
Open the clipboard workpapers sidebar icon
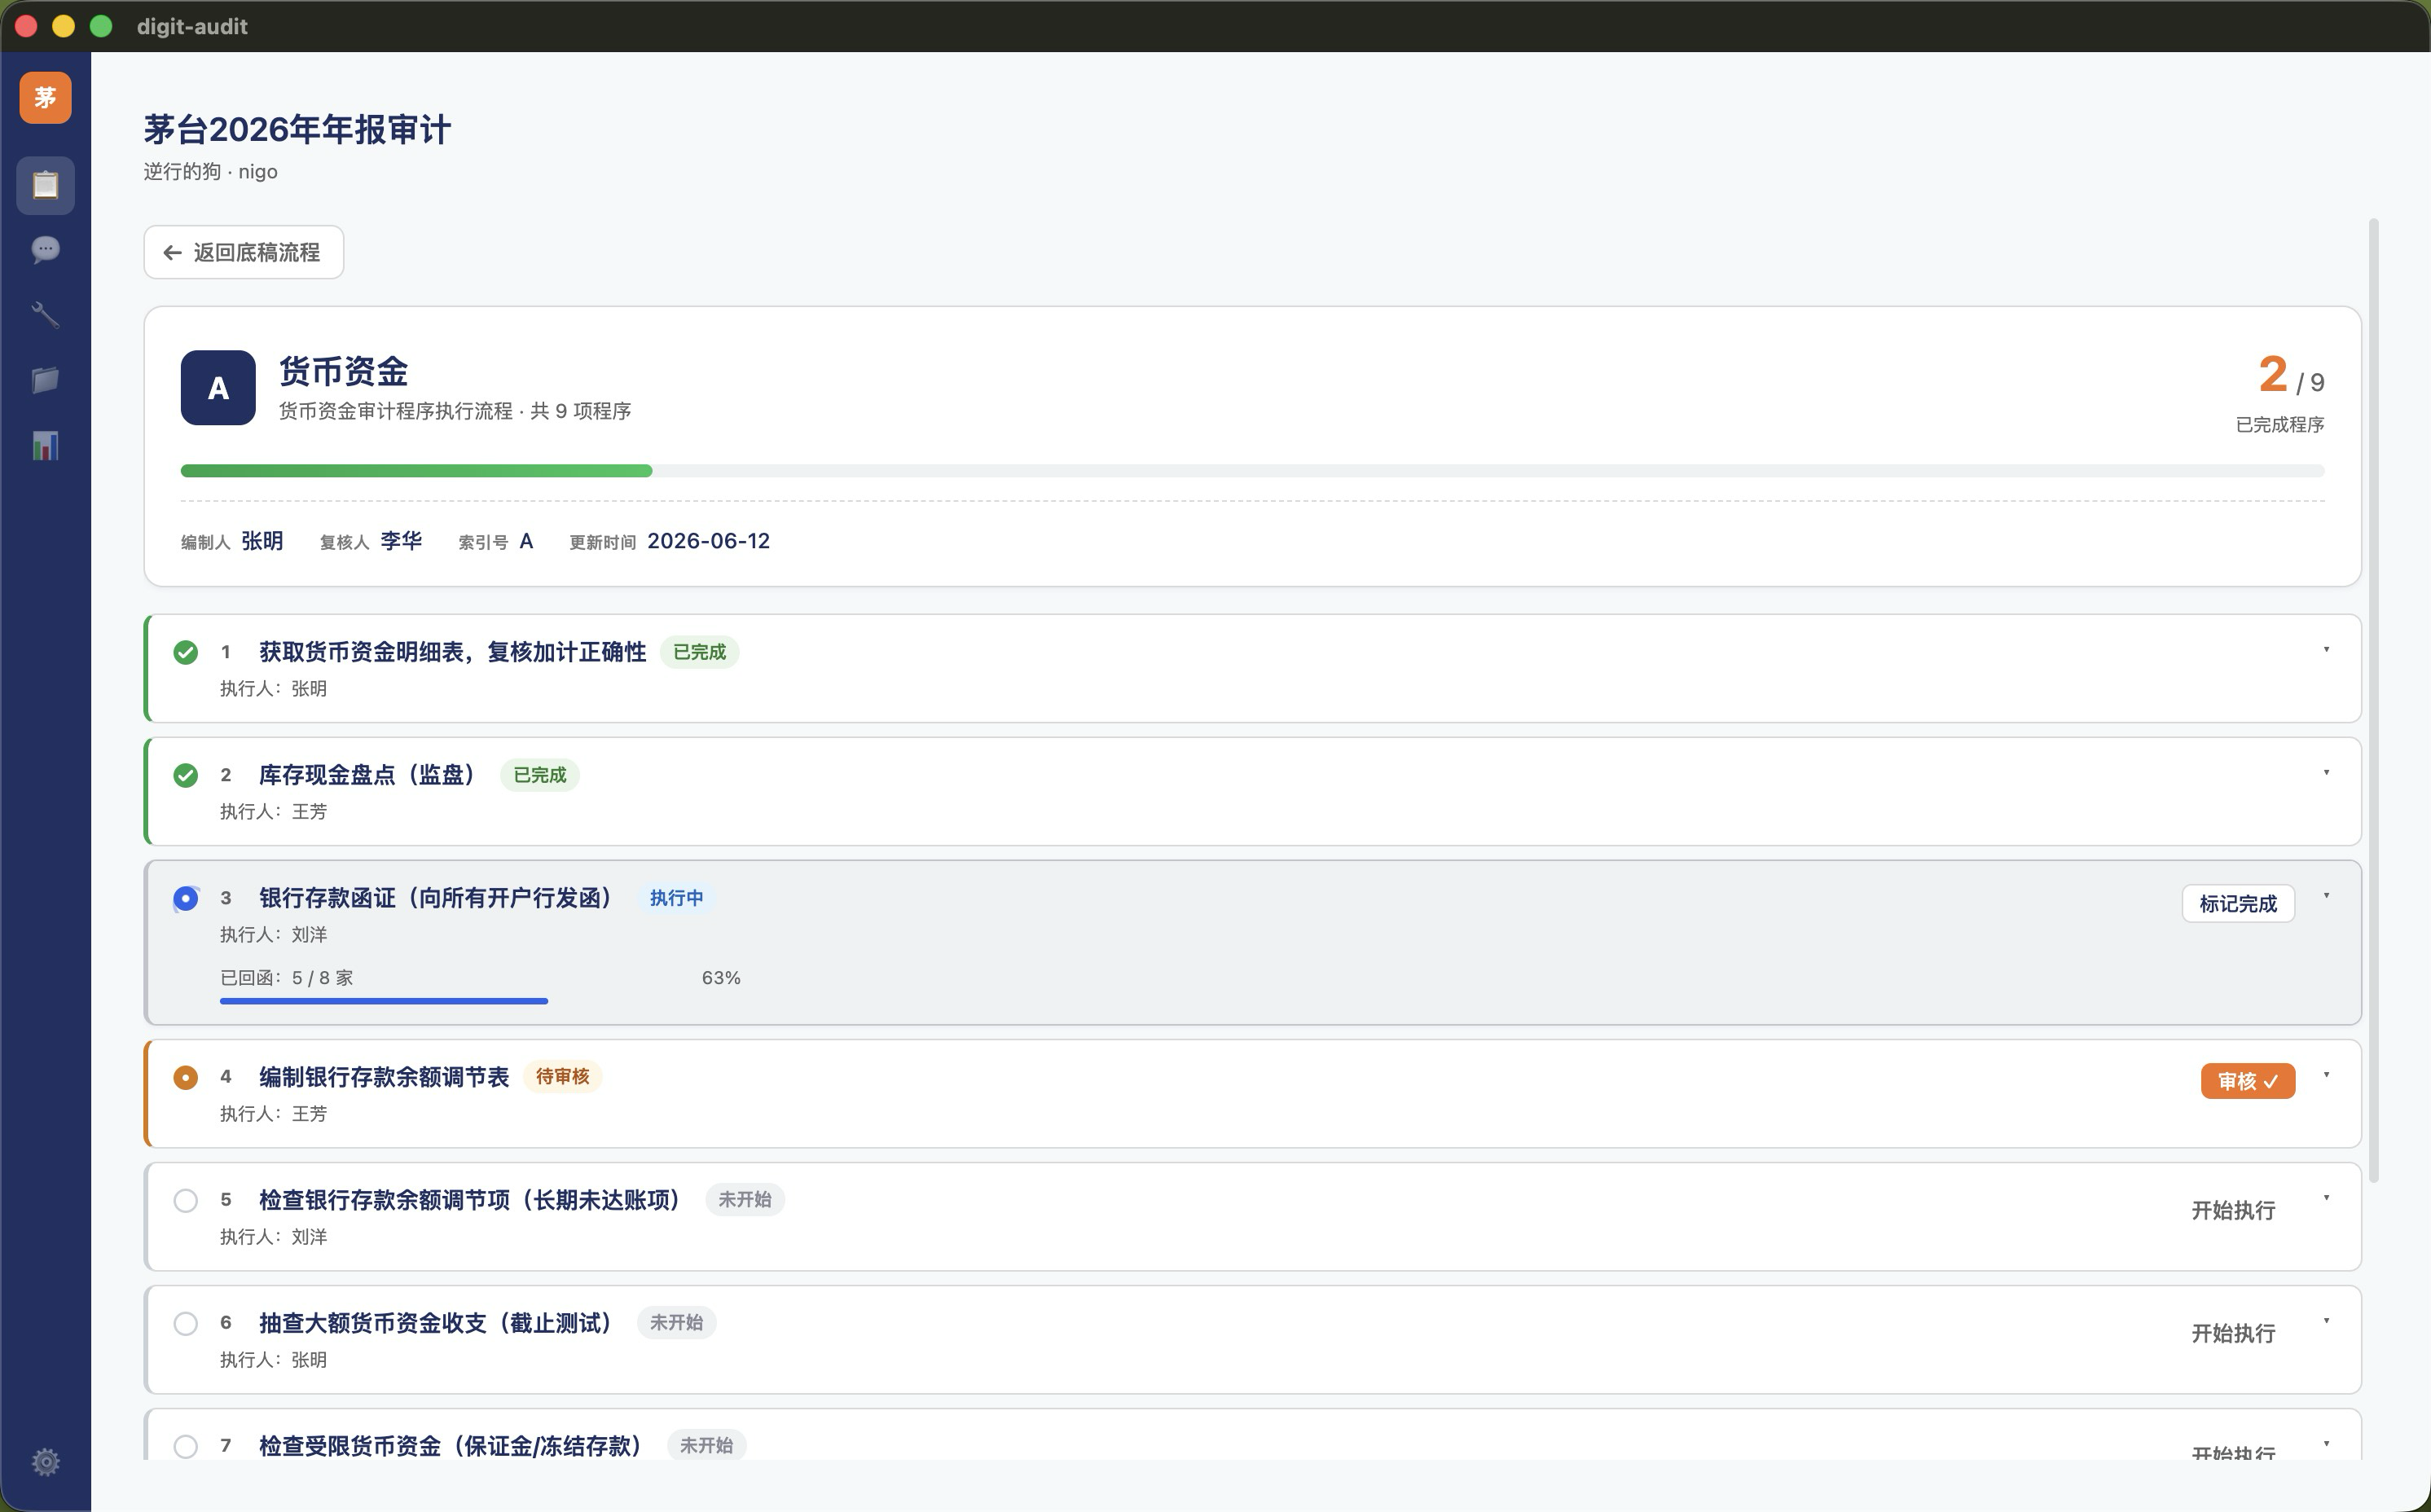click(x=45, y=185)
